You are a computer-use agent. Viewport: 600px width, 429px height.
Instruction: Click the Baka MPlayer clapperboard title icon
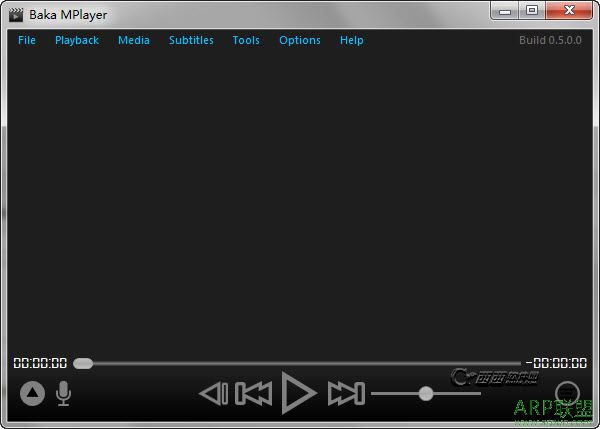click(x=16, y=15)
